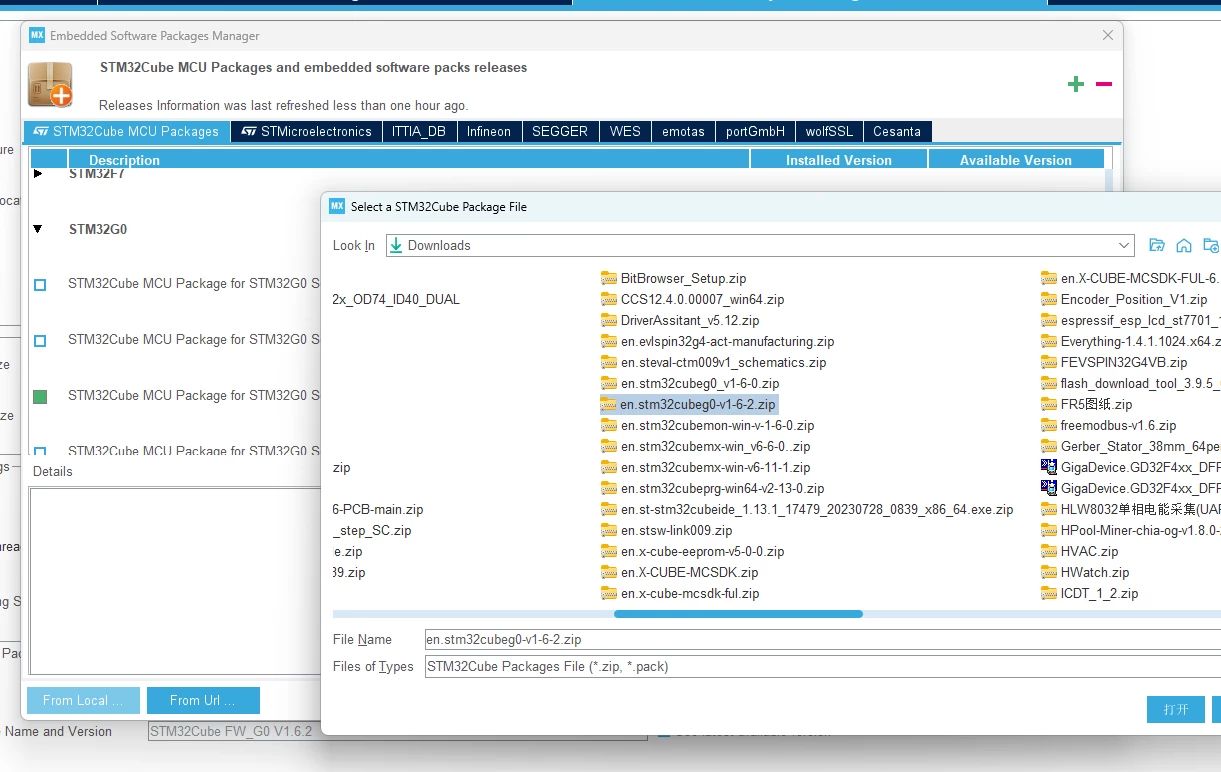The height and width of the screenshot is (772, 1221).
Task: Collapse the STM32G0 tree node
Action: [x=38, y=229]
